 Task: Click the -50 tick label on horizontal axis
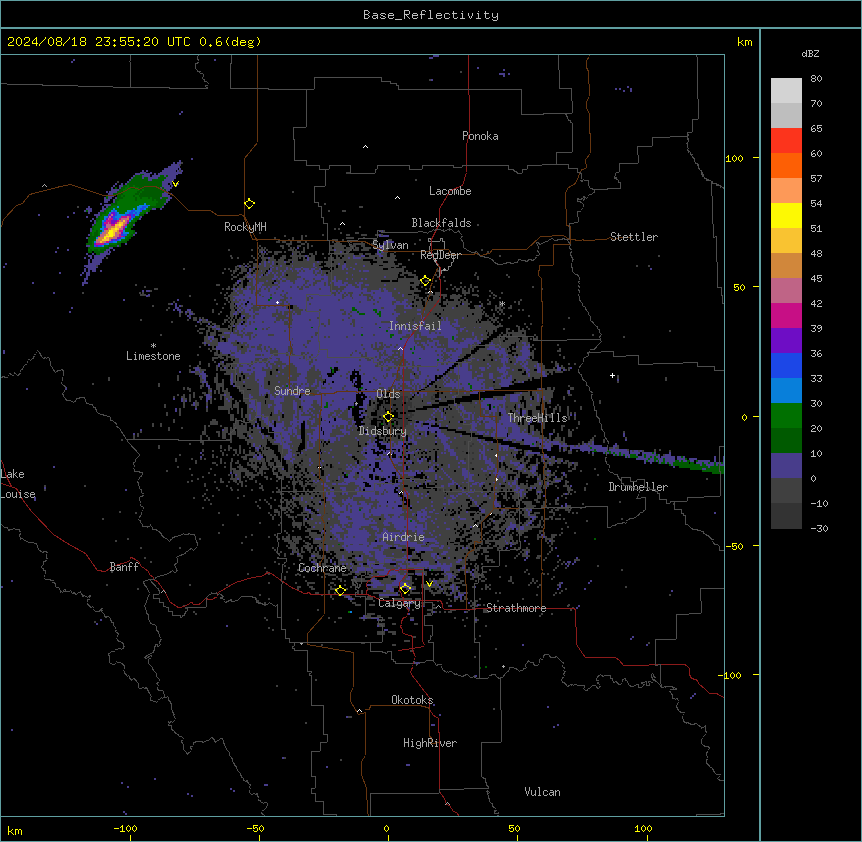point(255,828)
